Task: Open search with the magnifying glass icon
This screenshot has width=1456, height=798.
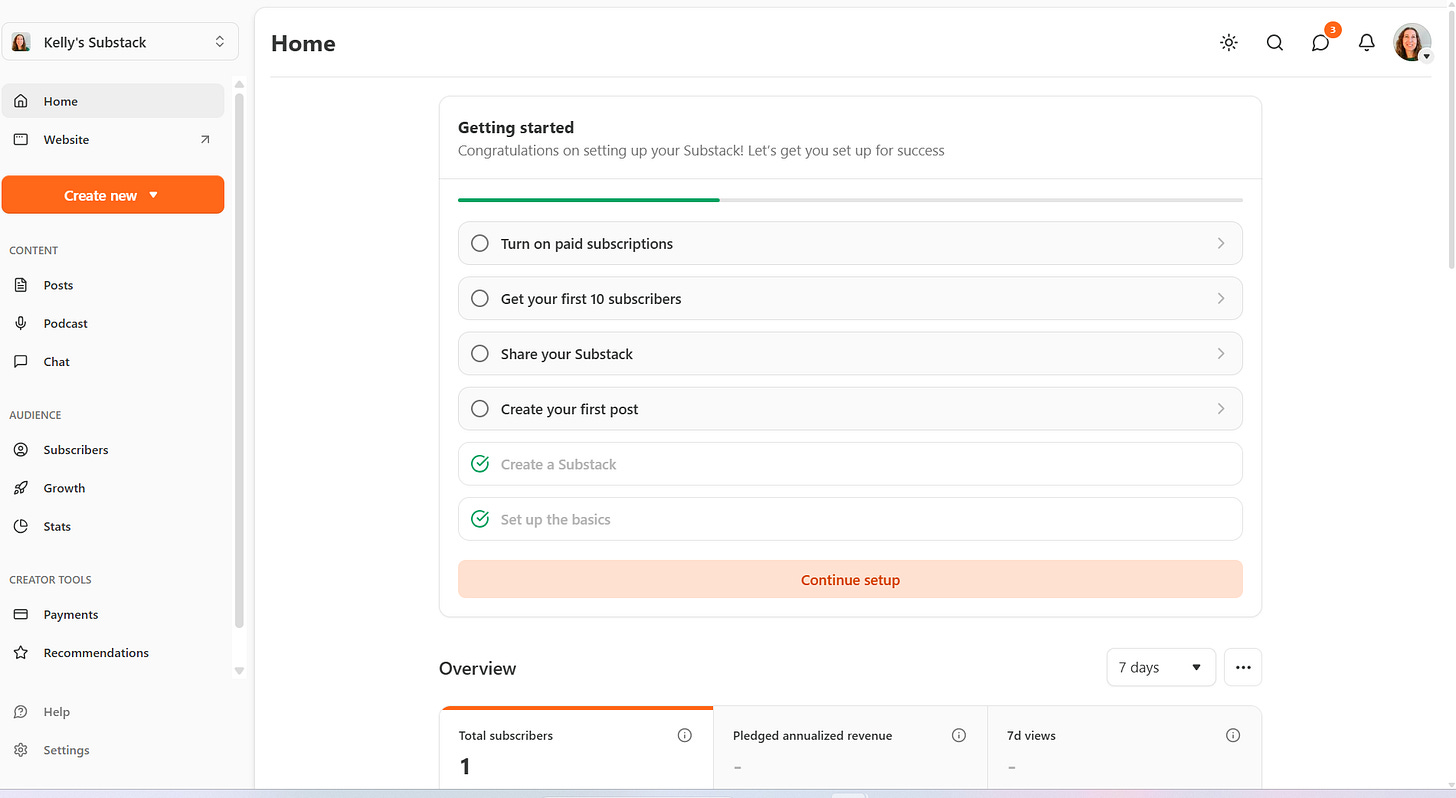Action: pyautogui.click(x=1275, y=43)
